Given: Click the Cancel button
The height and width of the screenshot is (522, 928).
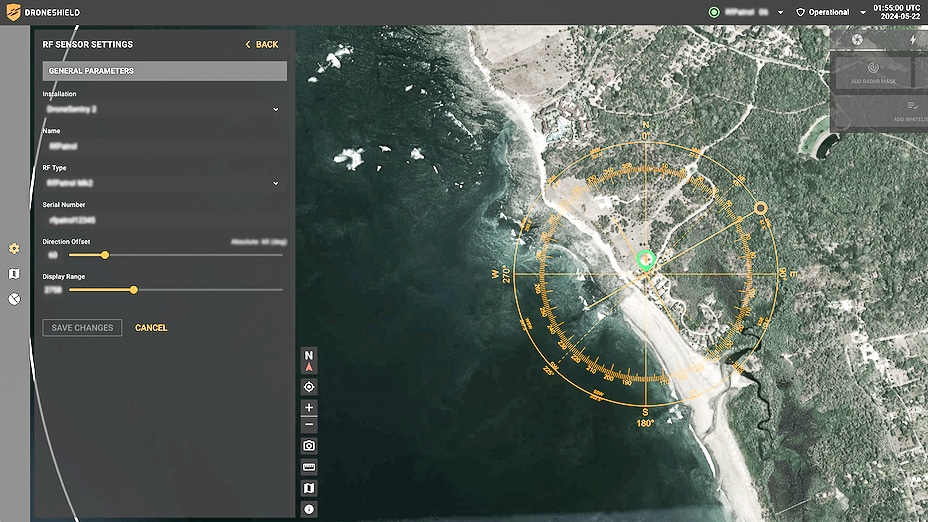Looking at the screenshot, I should coord(151,328).
